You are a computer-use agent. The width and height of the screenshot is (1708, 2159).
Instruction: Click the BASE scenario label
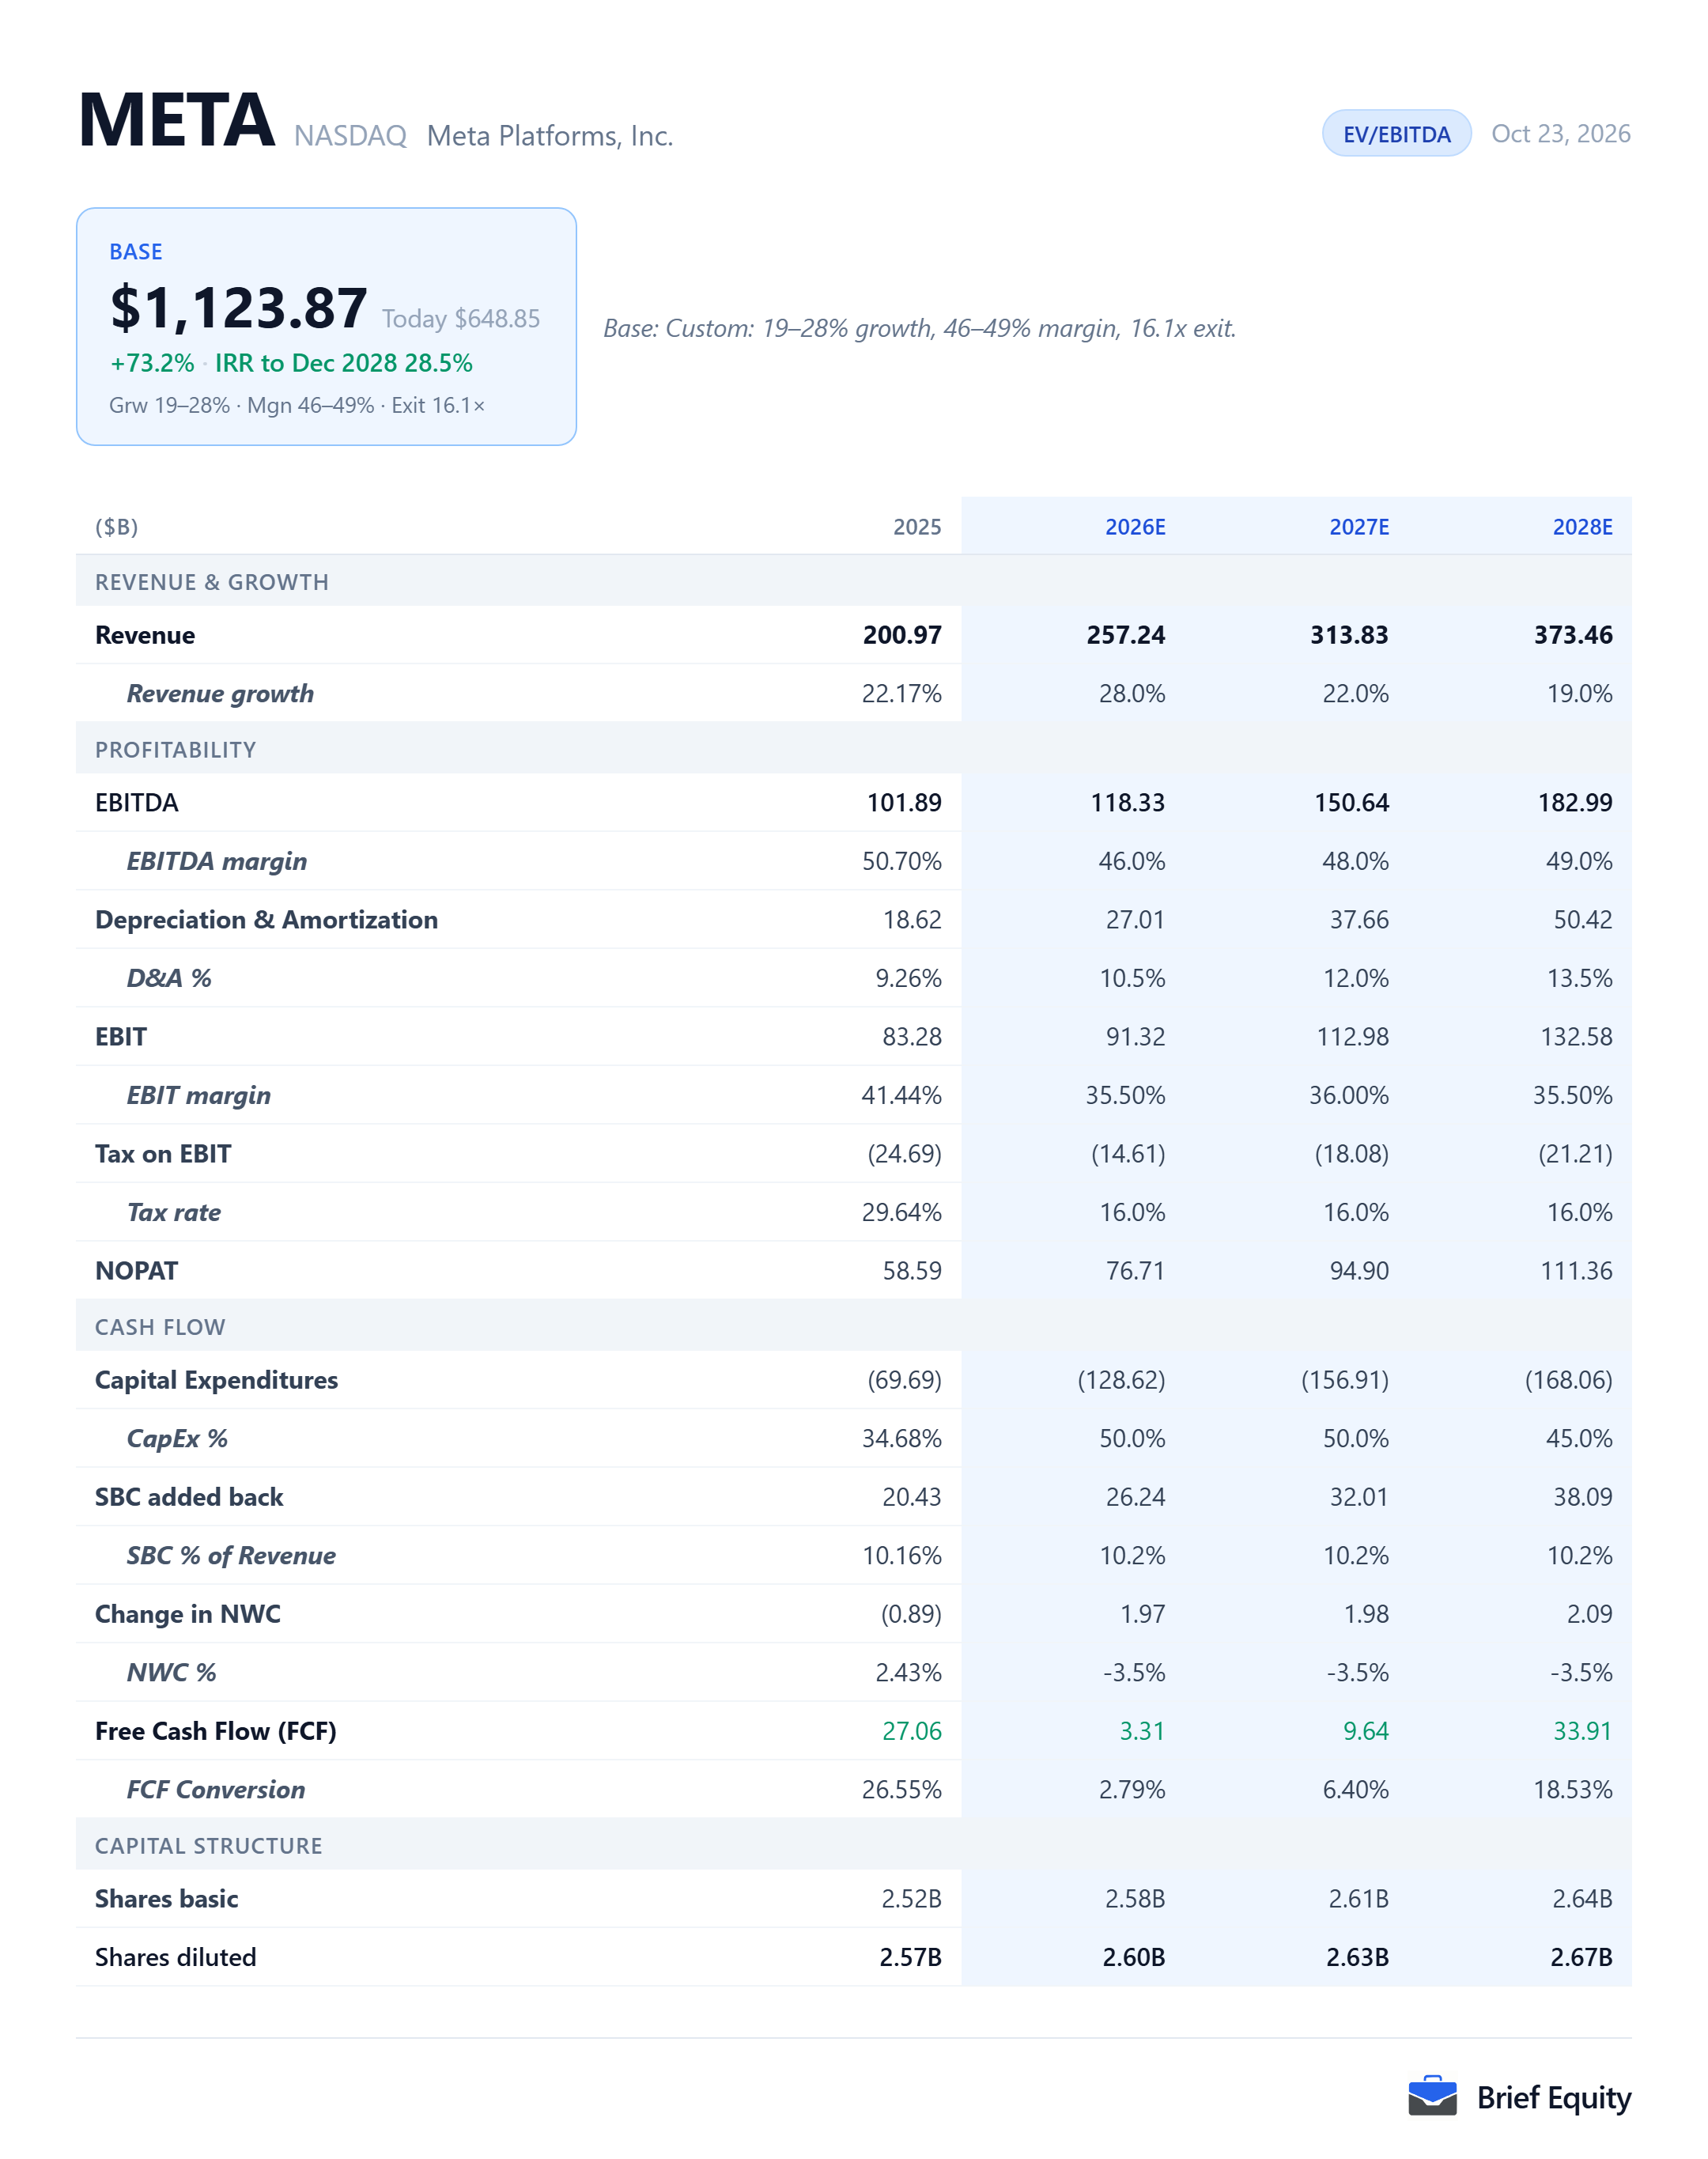point(136,252)
